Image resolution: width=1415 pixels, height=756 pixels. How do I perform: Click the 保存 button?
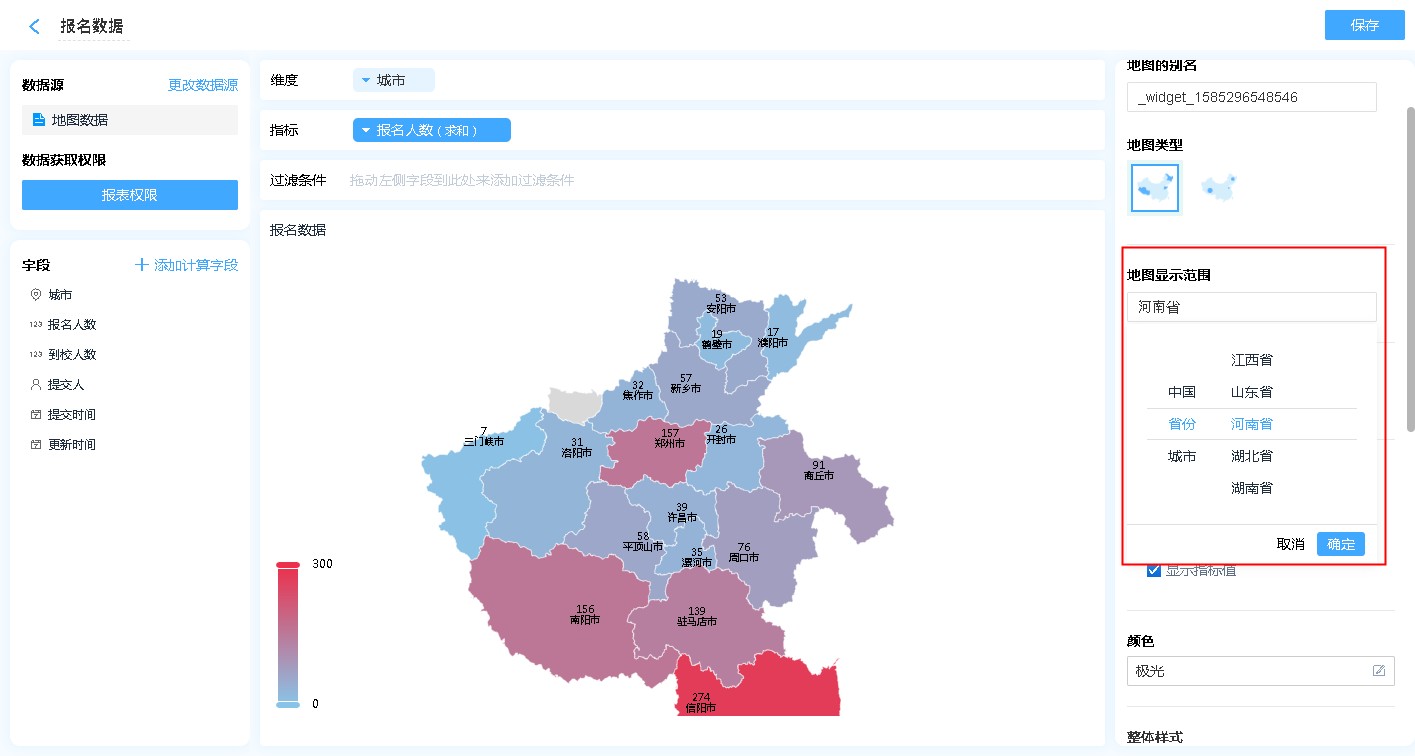click(x=1364, y=25)
